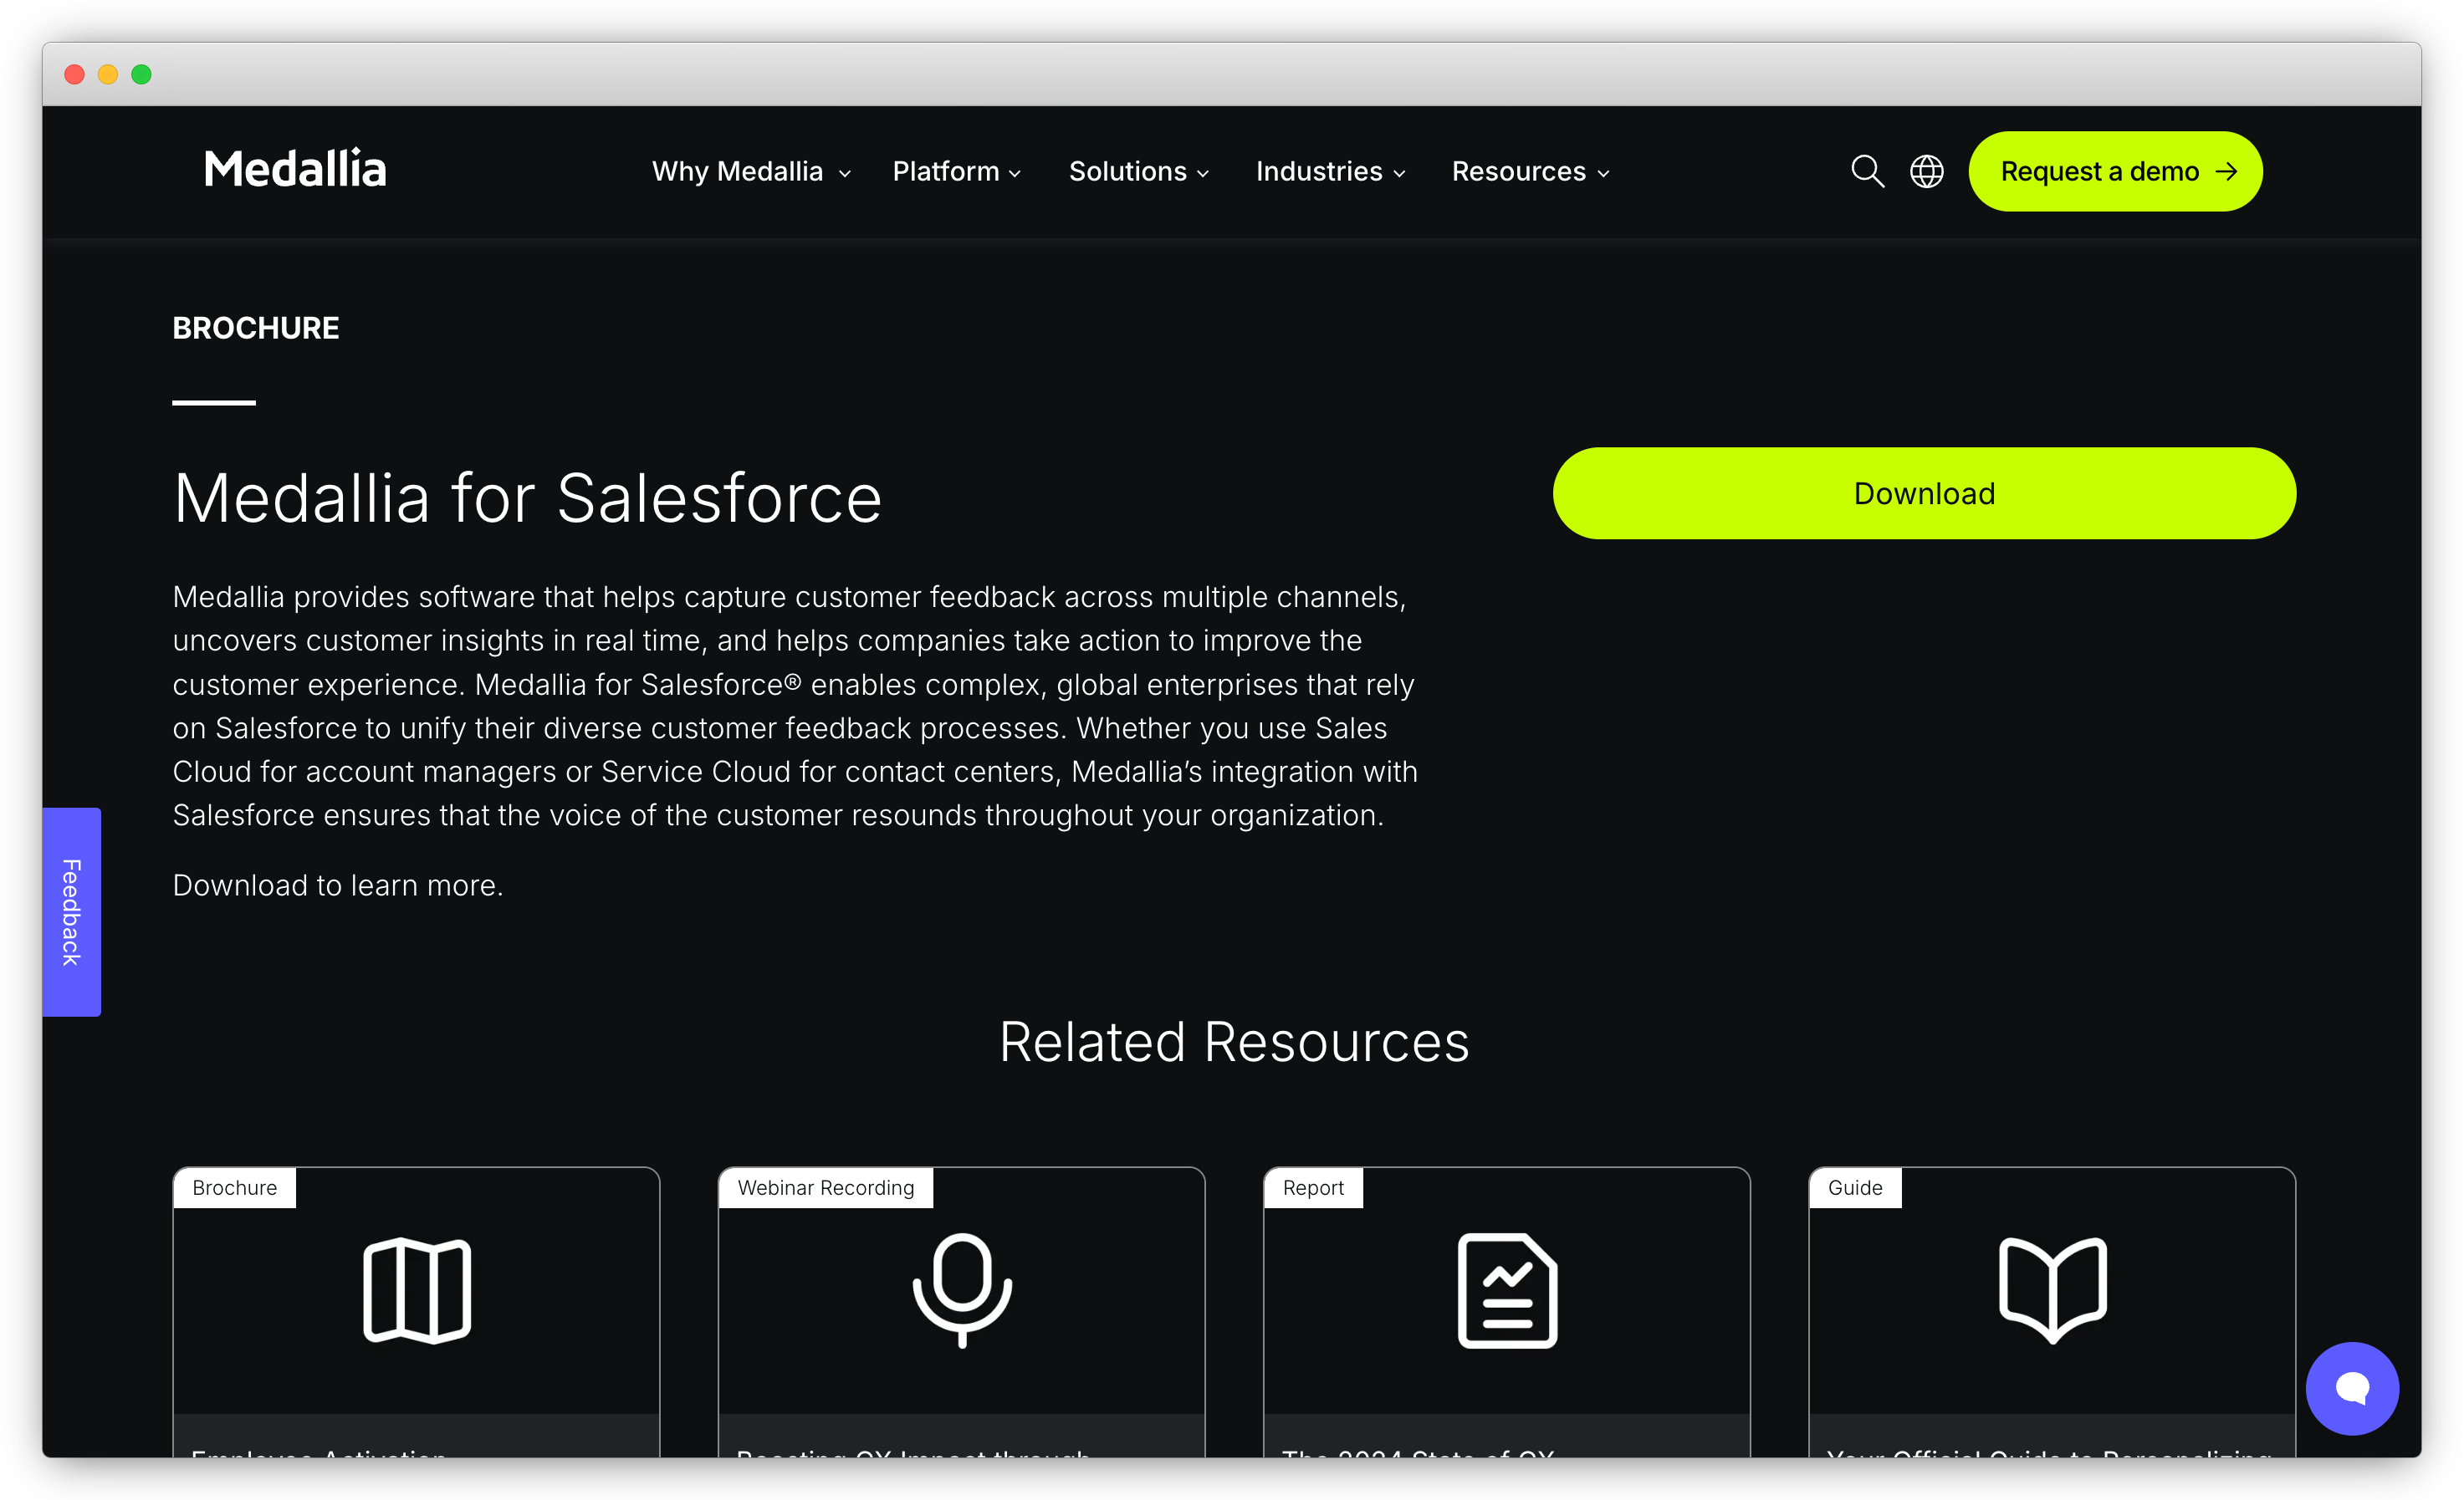Viewport: 2464px width, 1500px height.
Task: Click the report document icon on the Report card
Action: [1507, 1290]
